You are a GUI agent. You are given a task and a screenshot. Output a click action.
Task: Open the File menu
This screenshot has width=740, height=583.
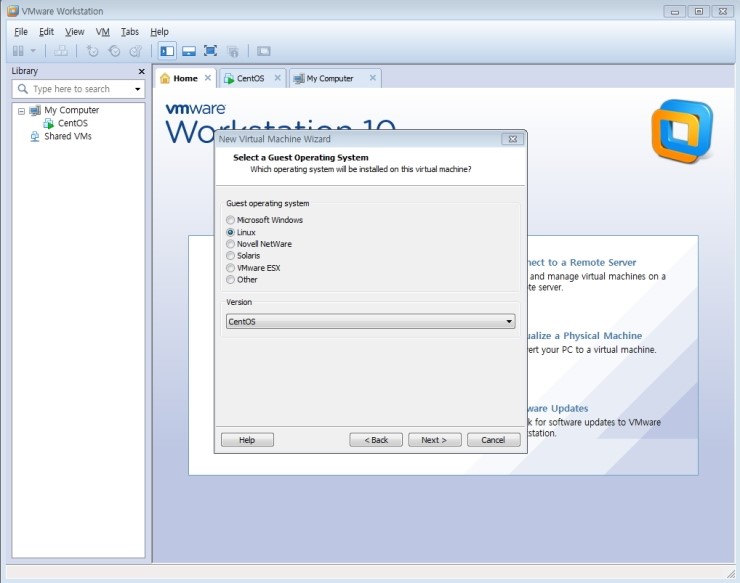click(21, 32)
